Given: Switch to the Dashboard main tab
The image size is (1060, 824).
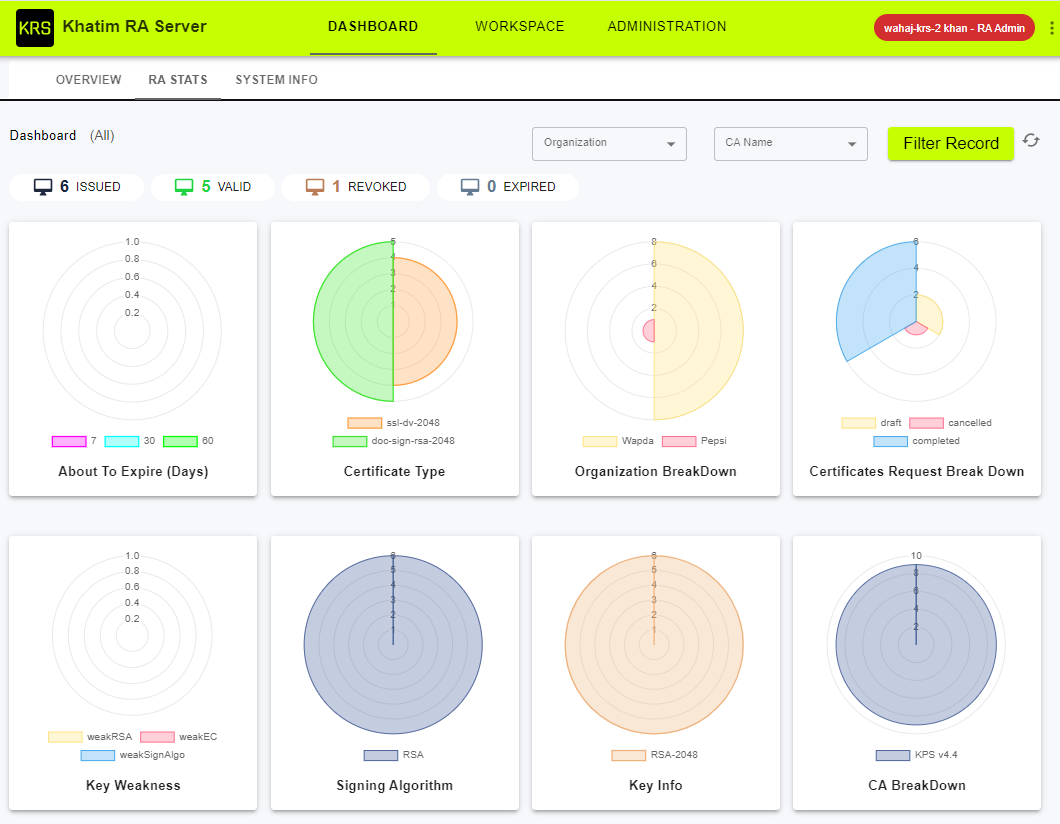Looking at the screenshot, I should pos(373,26).
